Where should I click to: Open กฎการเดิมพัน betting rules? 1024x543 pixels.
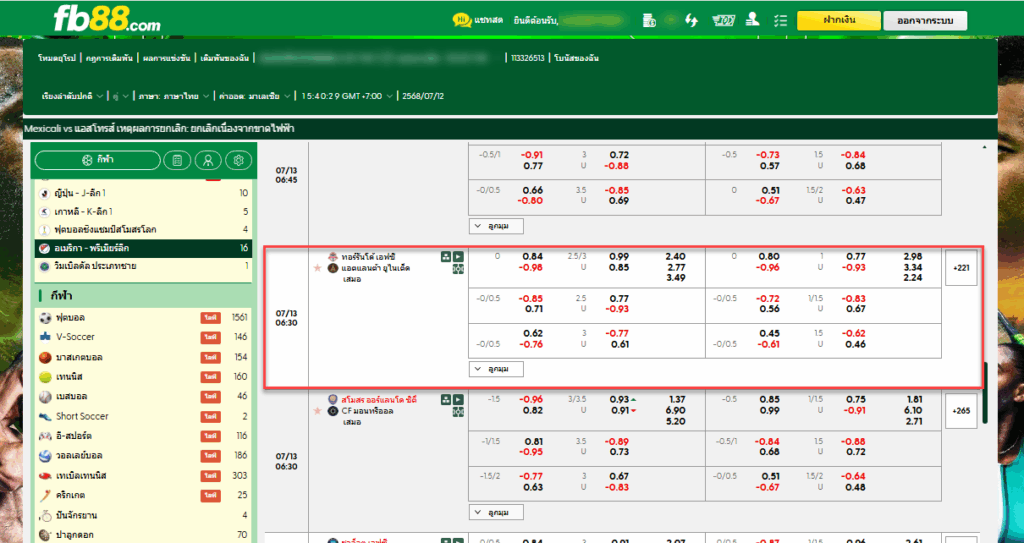tap(109, 58)
